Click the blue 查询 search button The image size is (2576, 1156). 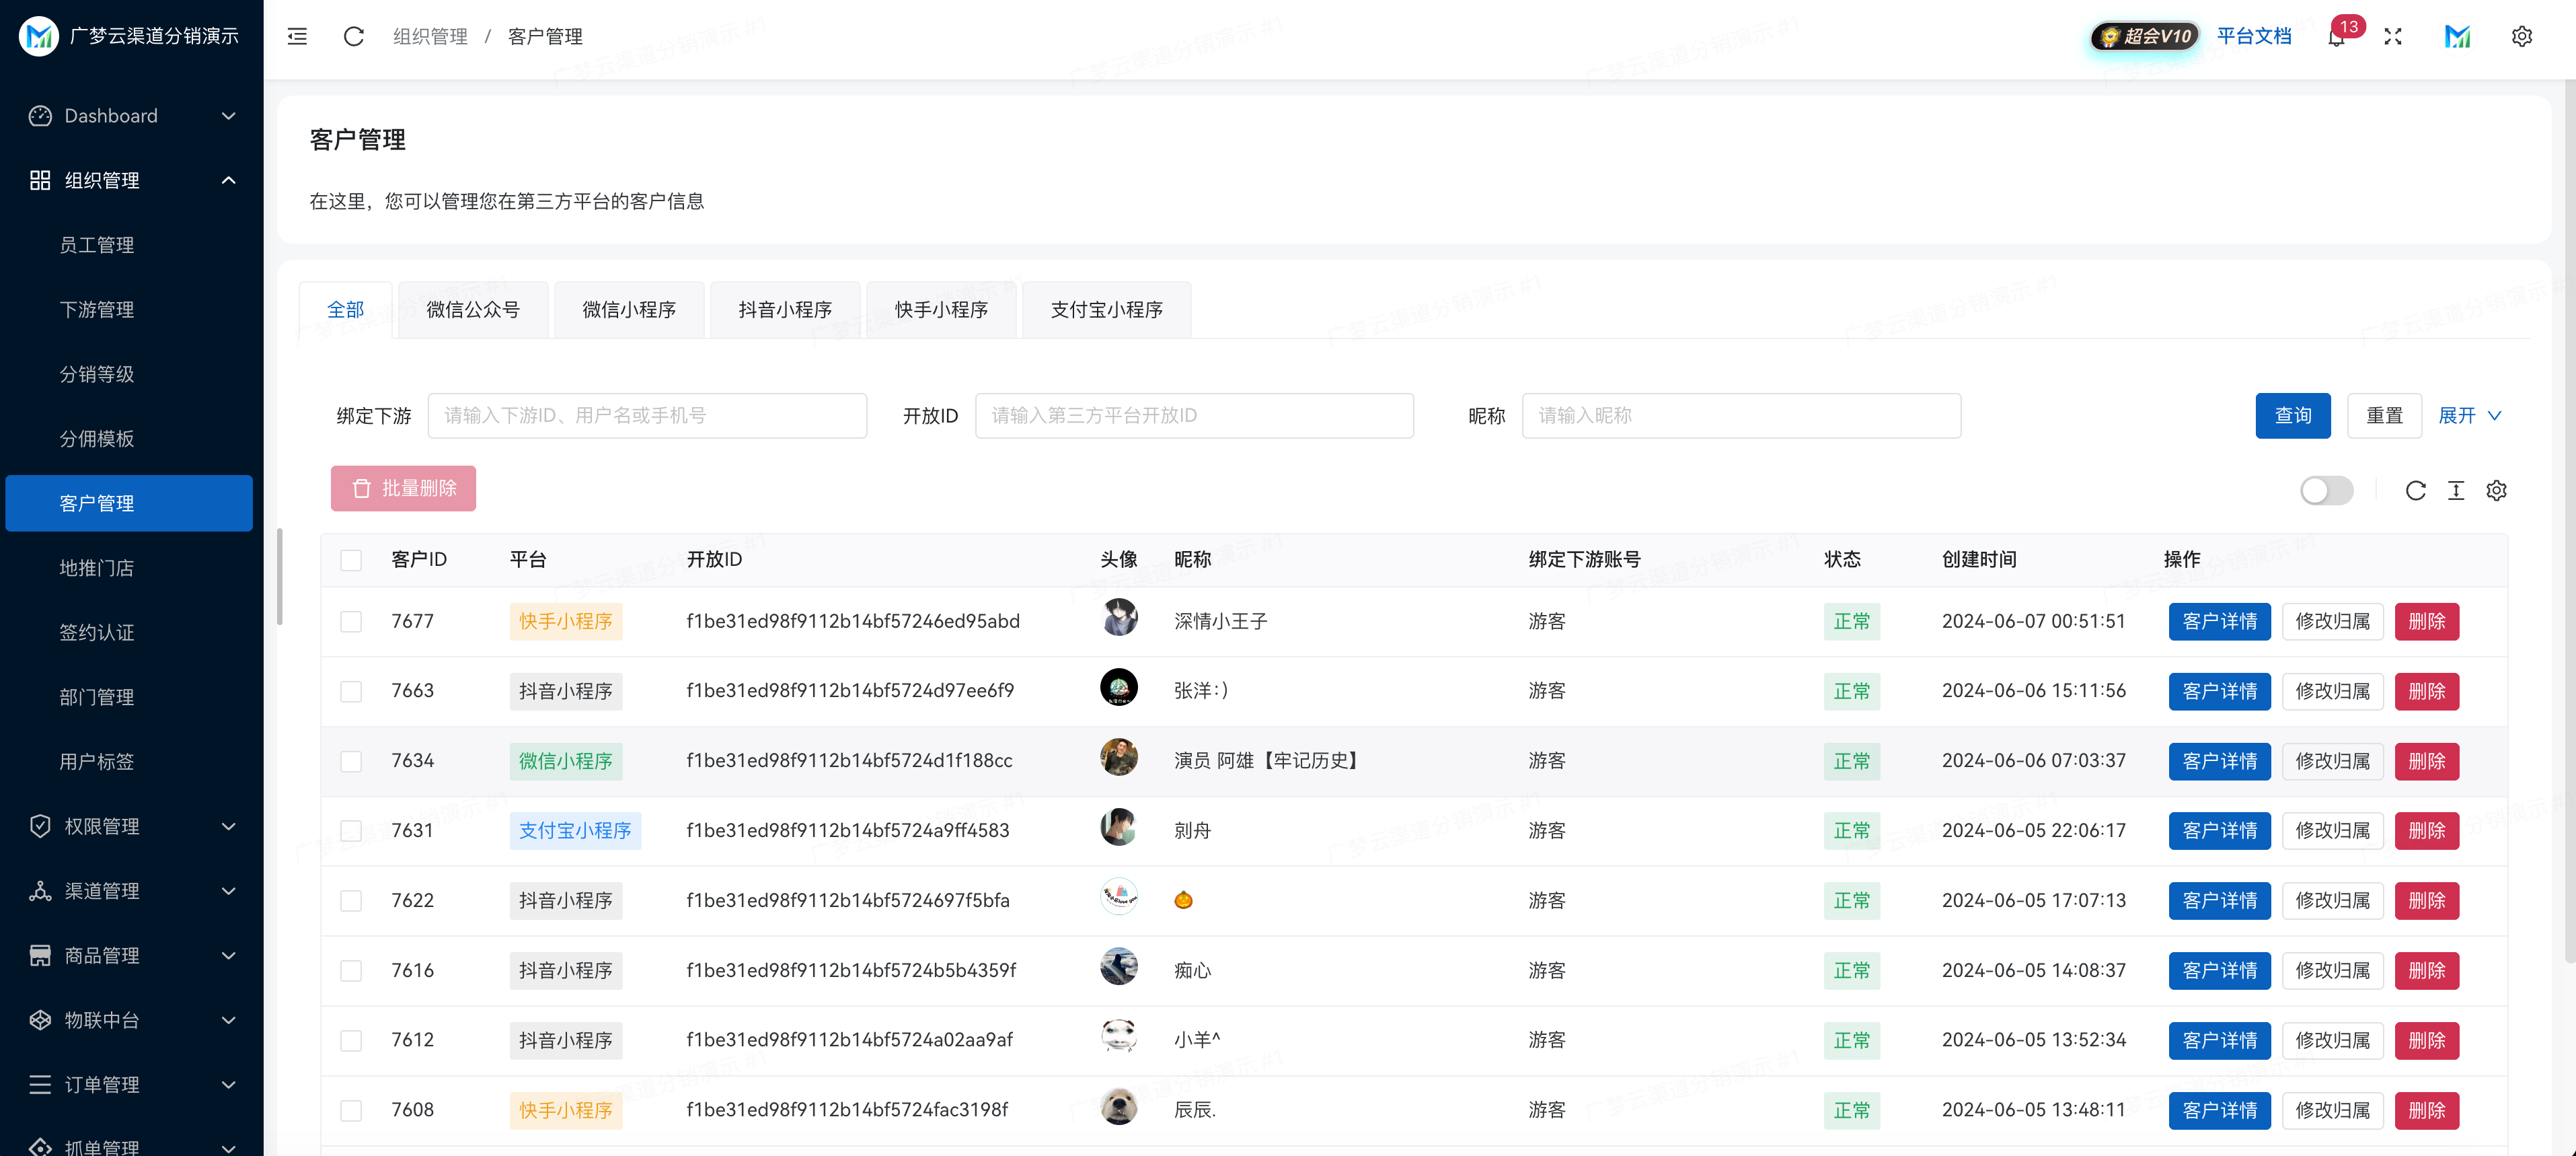[x=2294, y=415]
